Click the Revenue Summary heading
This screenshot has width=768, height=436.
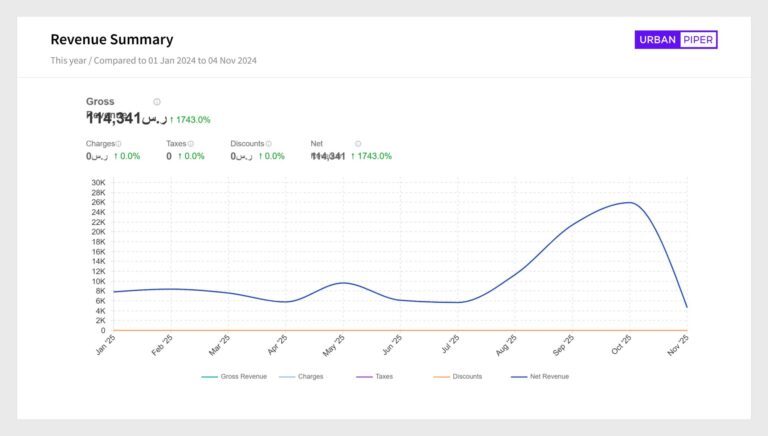(x=112, y=40)
